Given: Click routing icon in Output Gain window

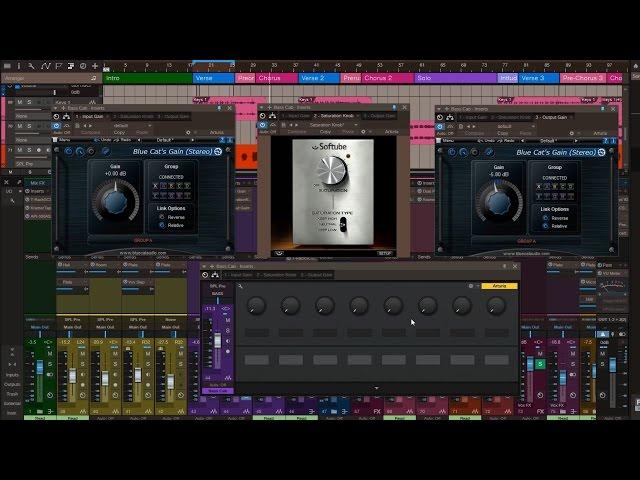Looking at the screenshot, I should click(x=450, y=117).
